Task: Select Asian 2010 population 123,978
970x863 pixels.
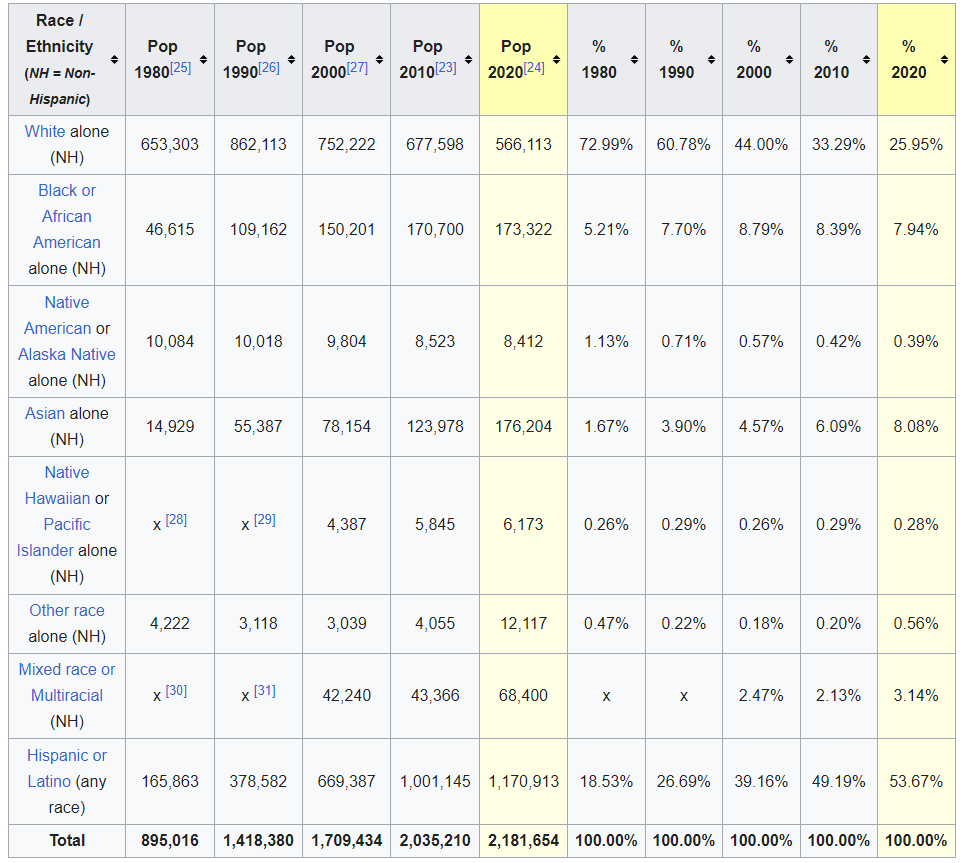Action: pos(435,427)
